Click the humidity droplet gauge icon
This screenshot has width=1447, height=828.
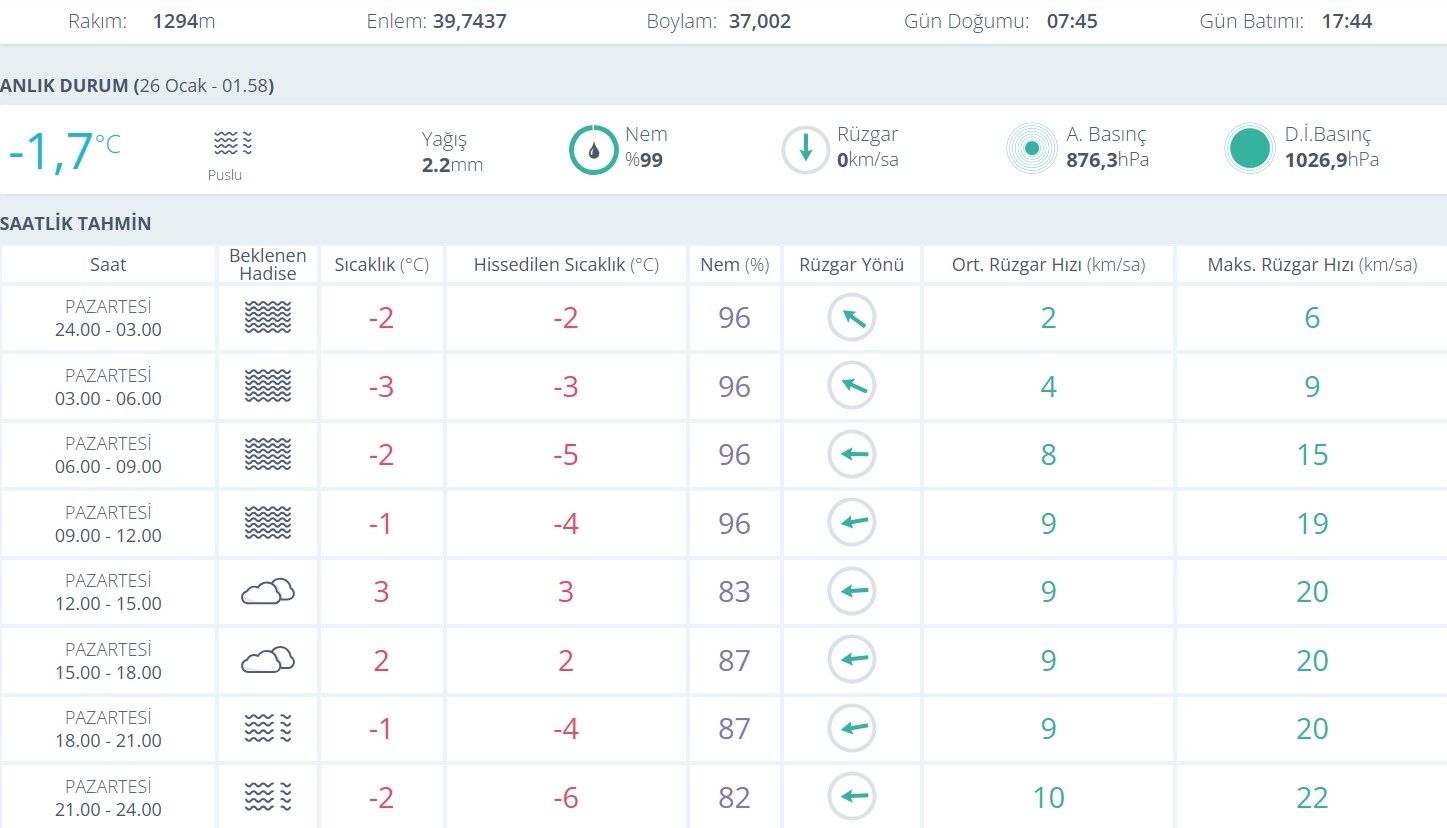click(594, 150)
